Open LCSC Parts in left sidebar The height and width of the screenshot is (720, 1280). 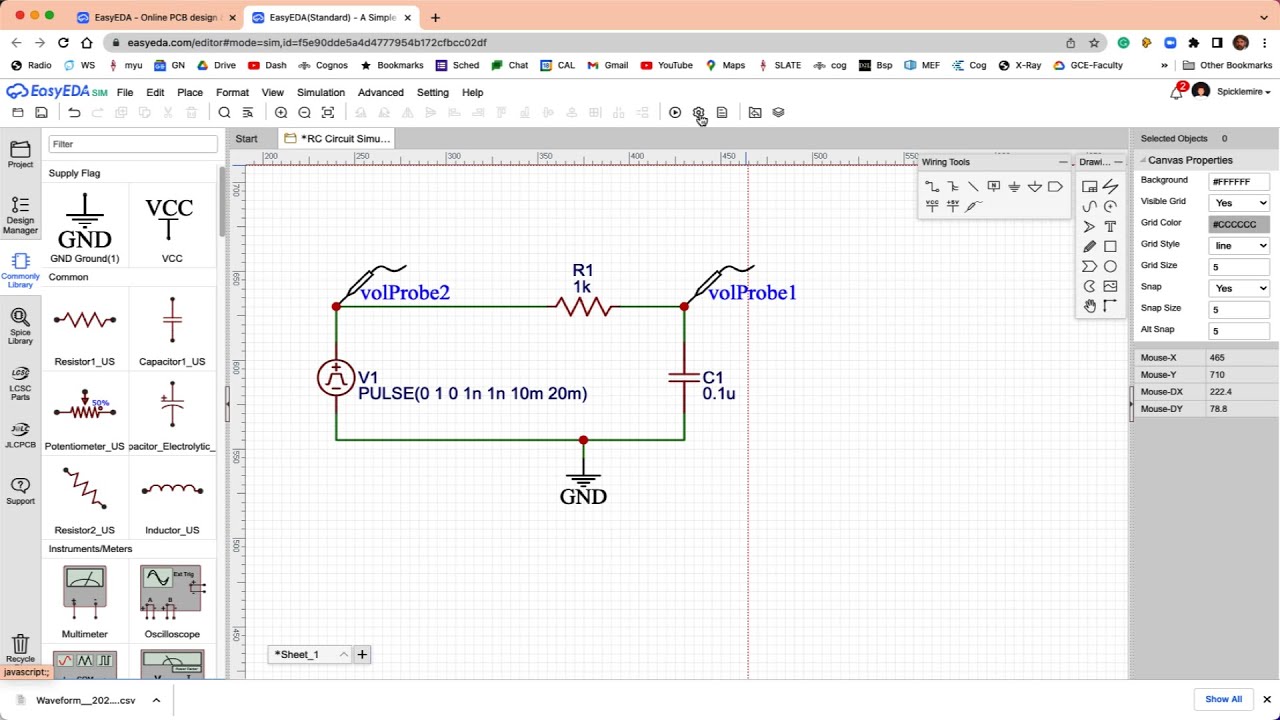(20, 384)
